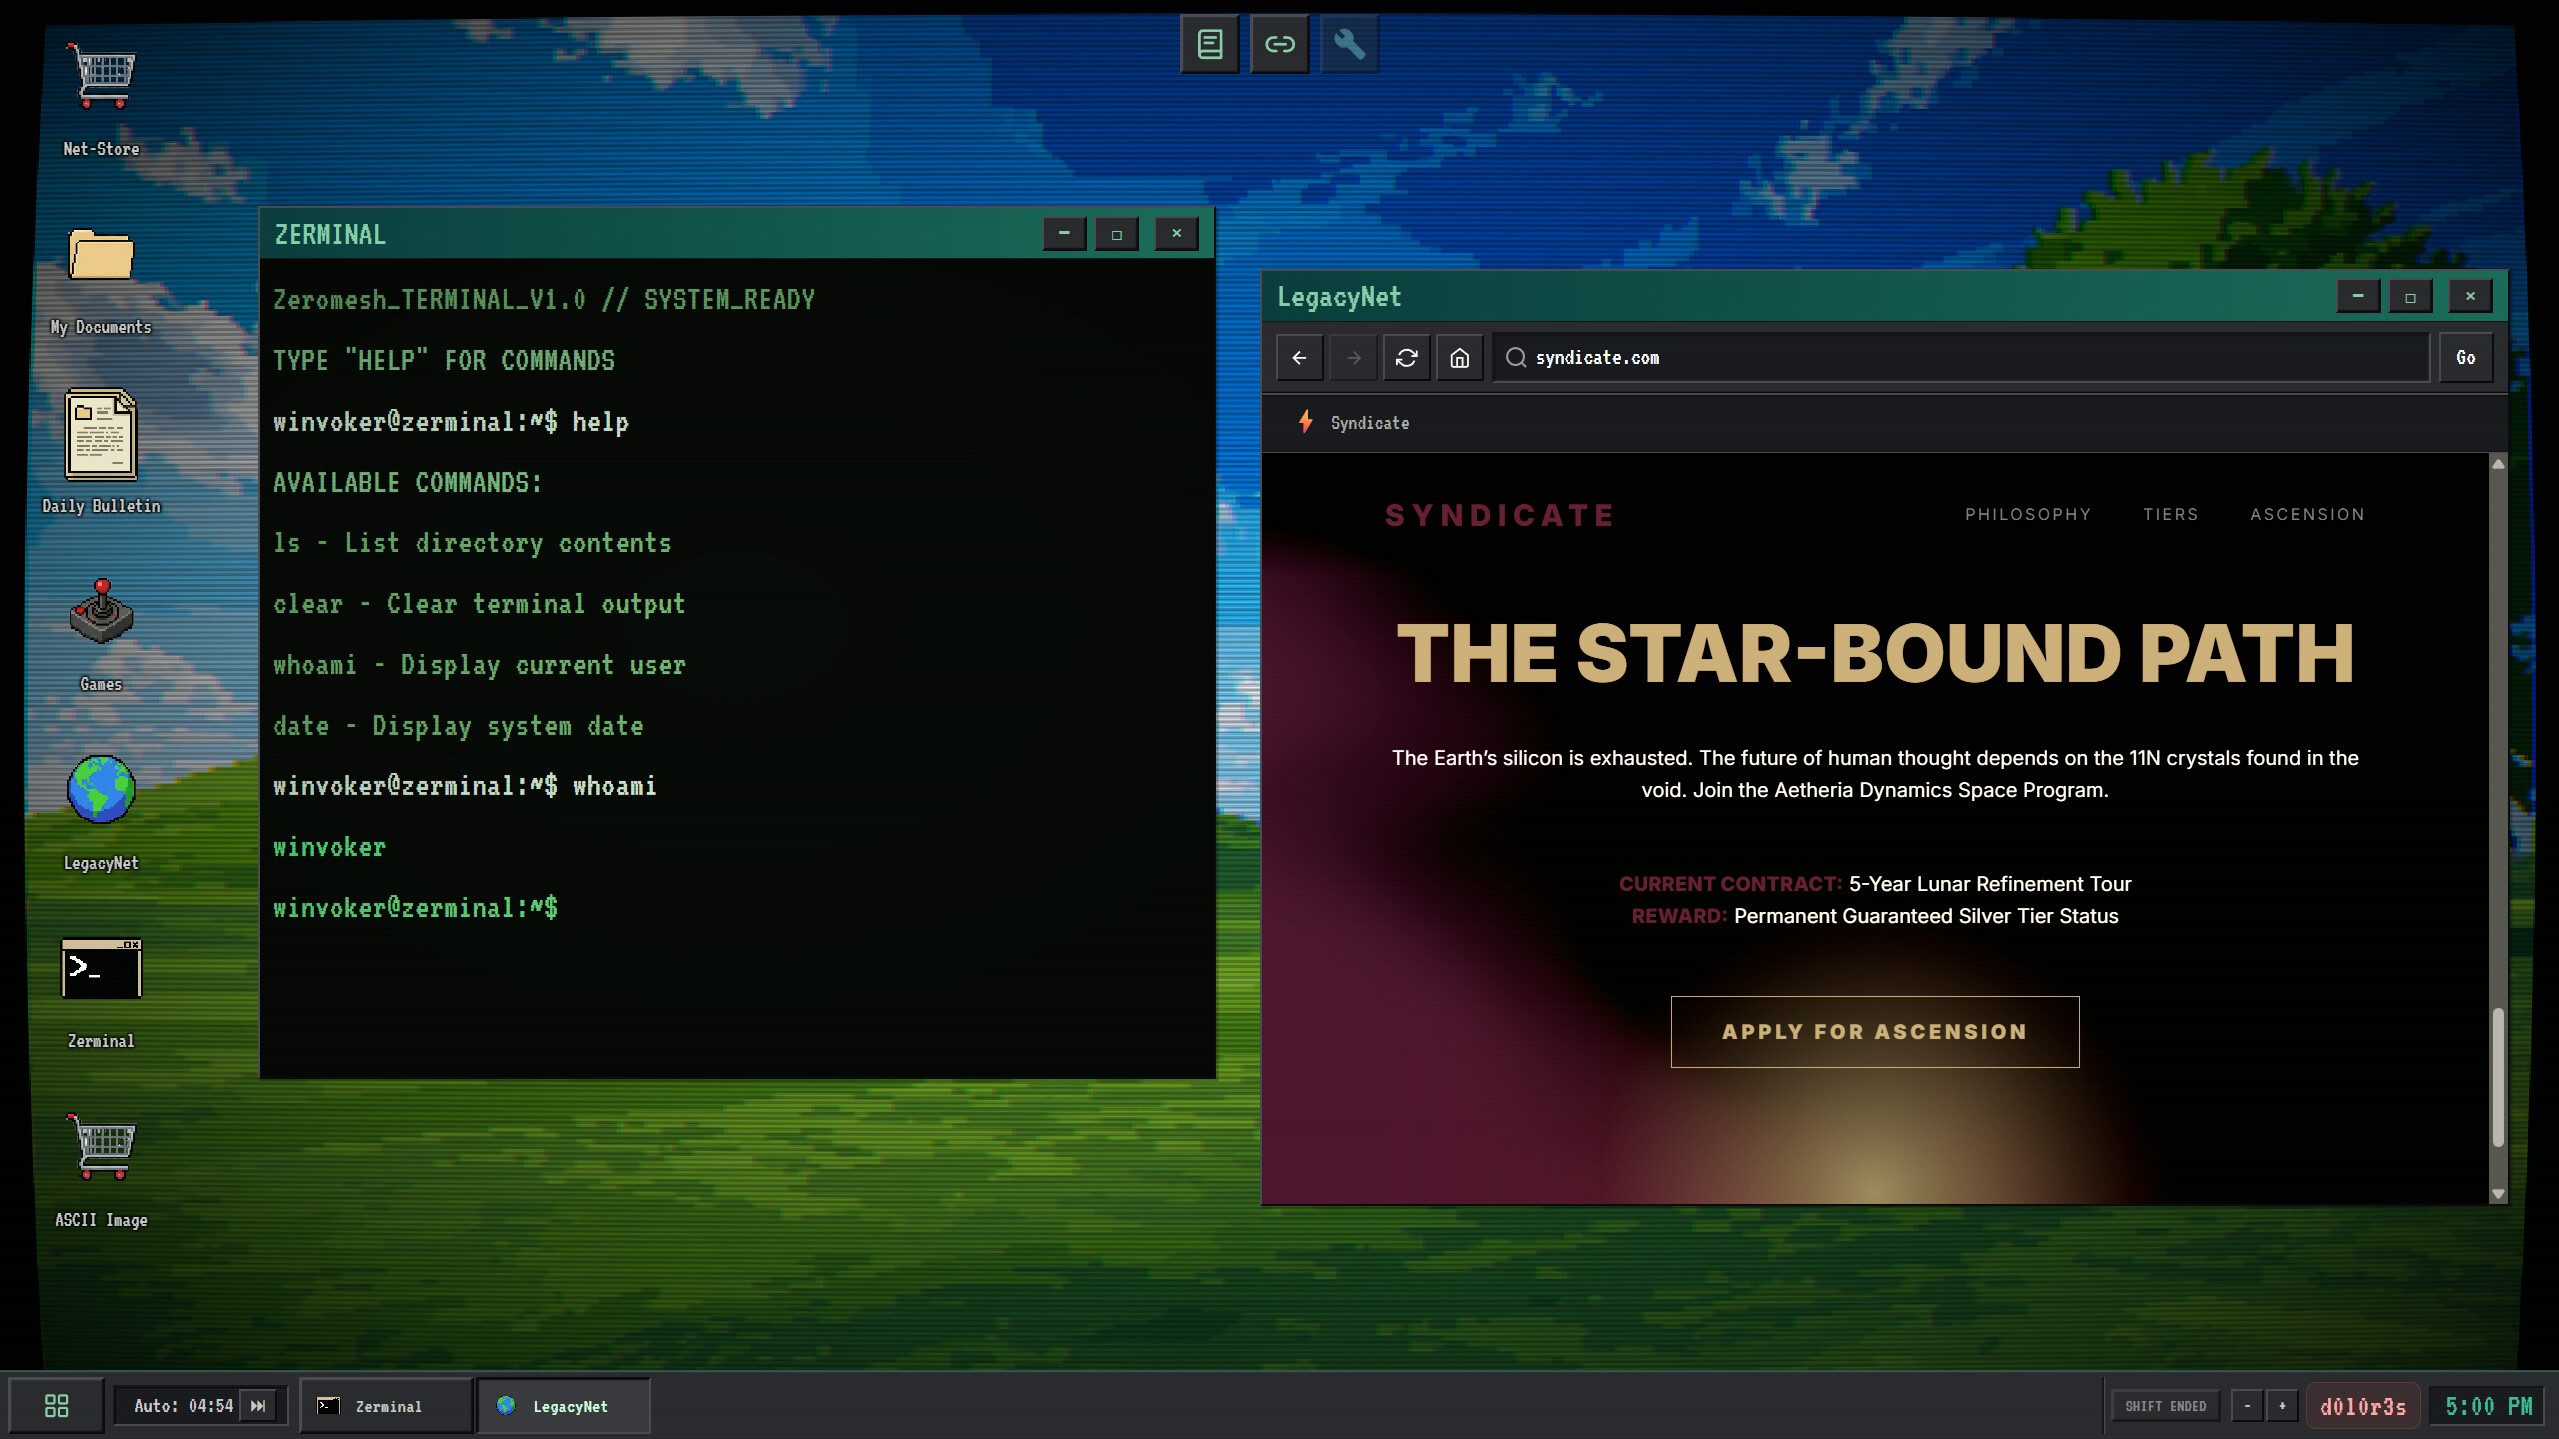Click the minus stepper in the taskbar

pyautogui.click(x=2247, y=1406)
